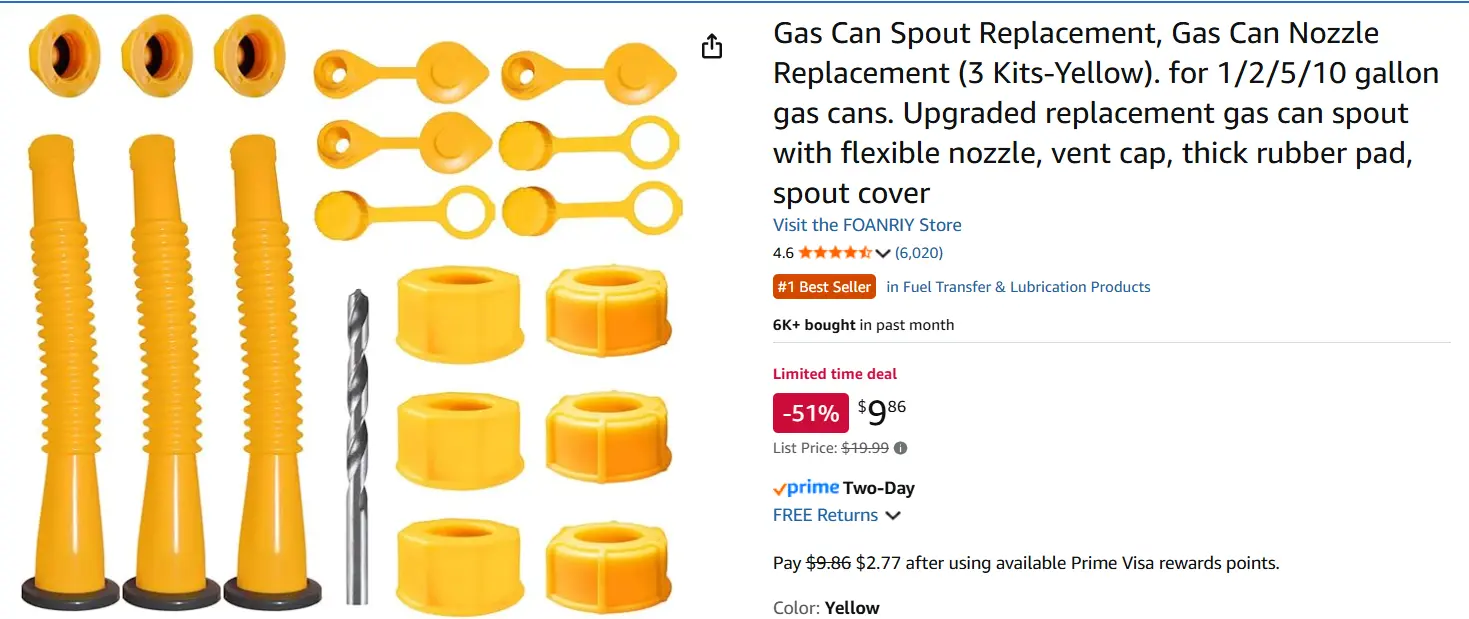Click the drill bit in product image

[x=357, y=445]
